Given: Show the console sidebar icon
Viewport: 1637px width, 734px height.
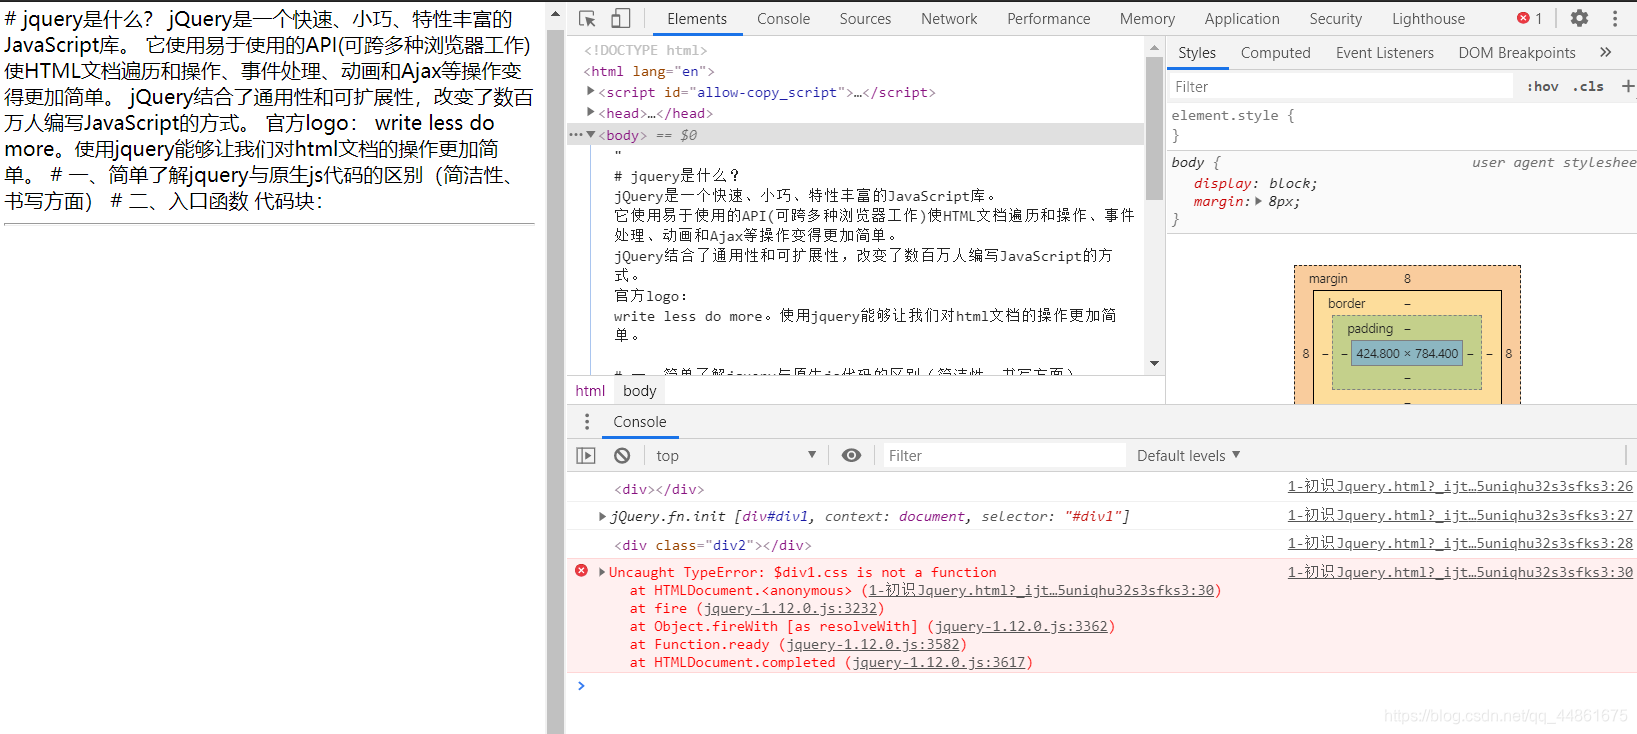Looking at the screenshot, I should click(x=586, y=456).
